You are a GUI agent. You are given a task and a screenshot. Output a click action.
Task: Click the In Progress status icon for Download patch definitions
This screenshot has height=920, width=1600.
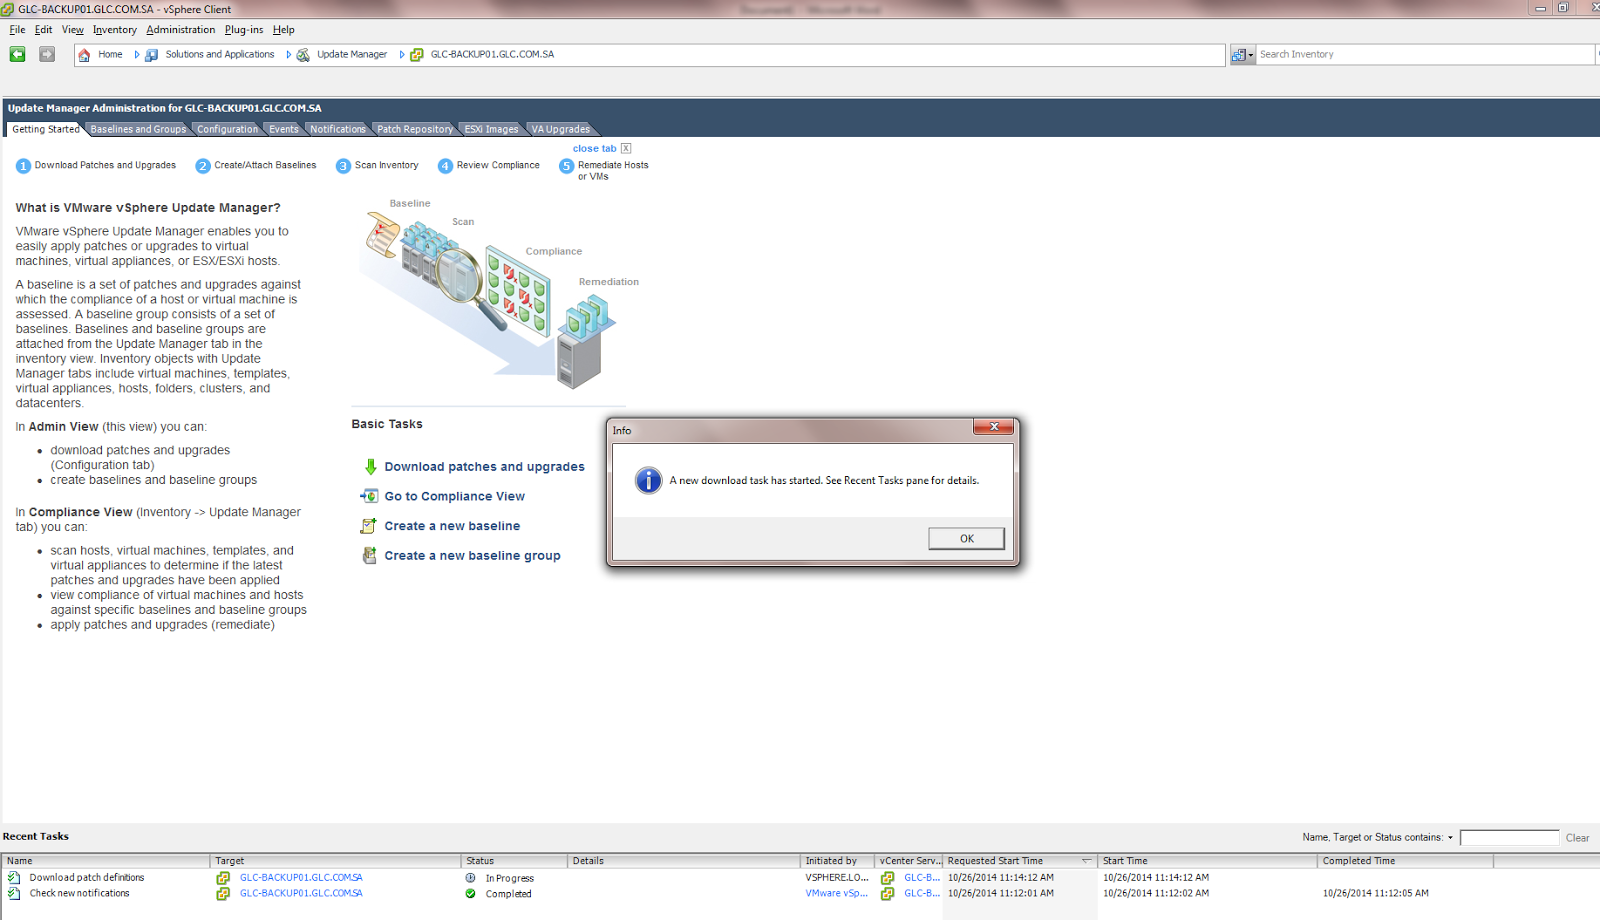click(x=470, y=877)
